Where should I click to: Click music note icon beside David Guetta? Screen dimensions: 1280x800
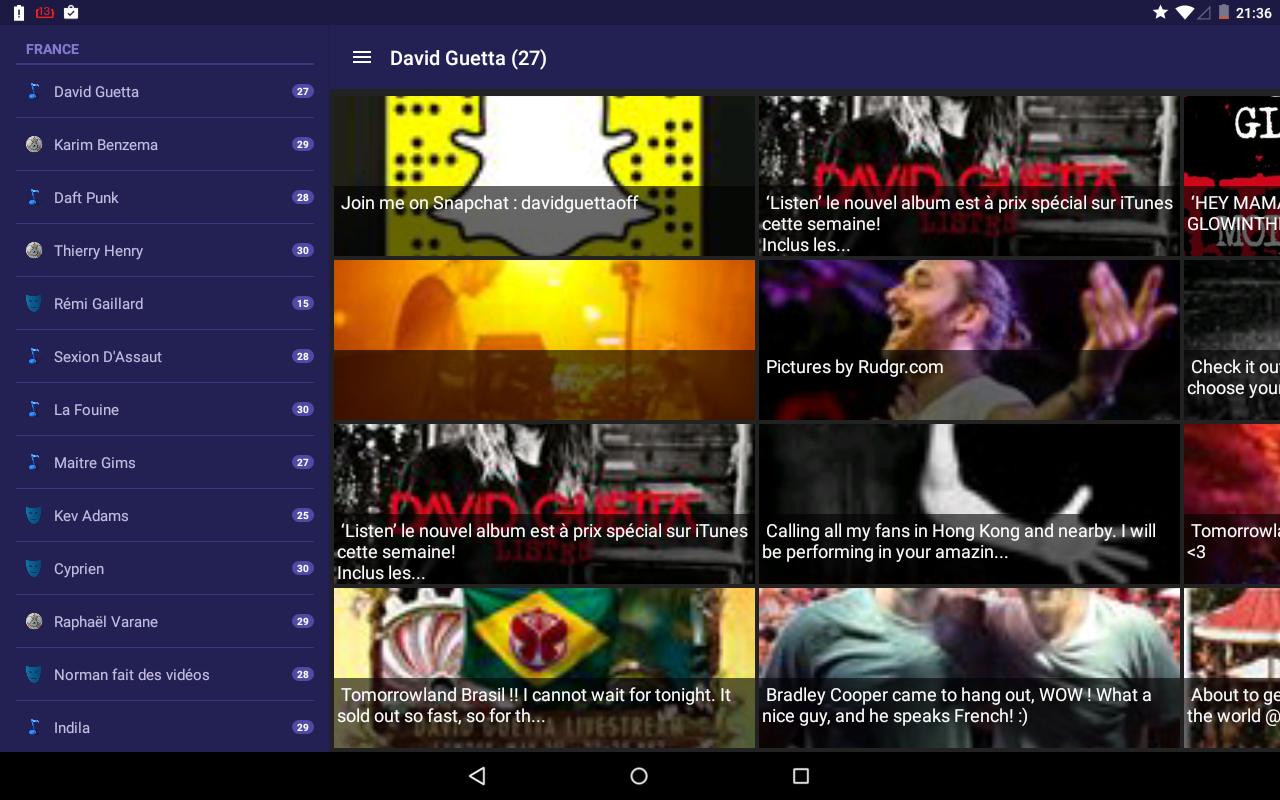coord(33,91)
